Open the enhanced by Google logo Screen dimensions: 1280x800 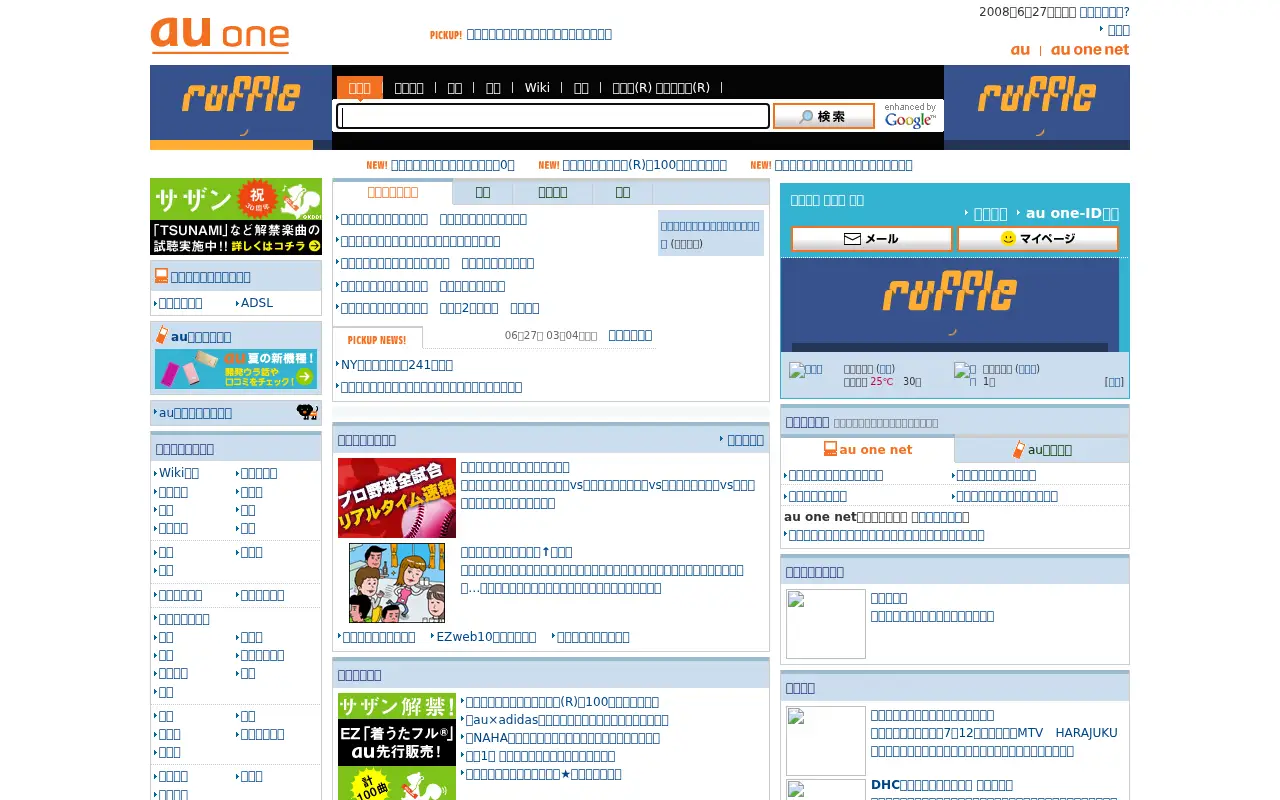[x=910, y=116]
